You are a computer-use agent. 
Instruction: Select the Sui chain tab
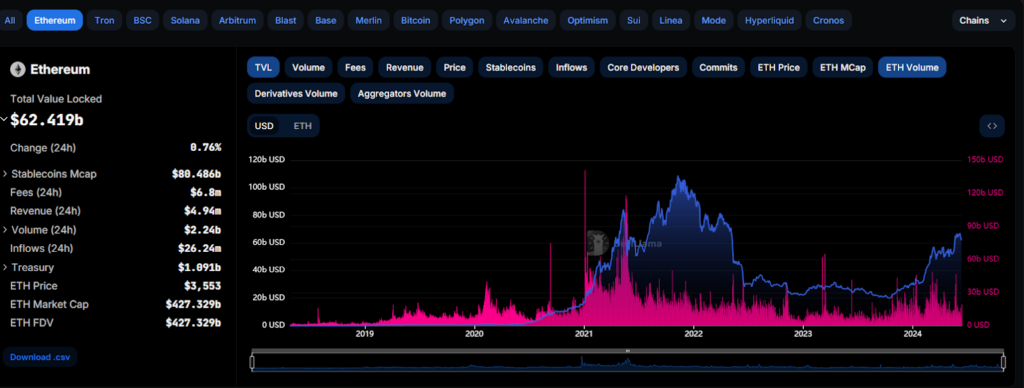(633, 20)
